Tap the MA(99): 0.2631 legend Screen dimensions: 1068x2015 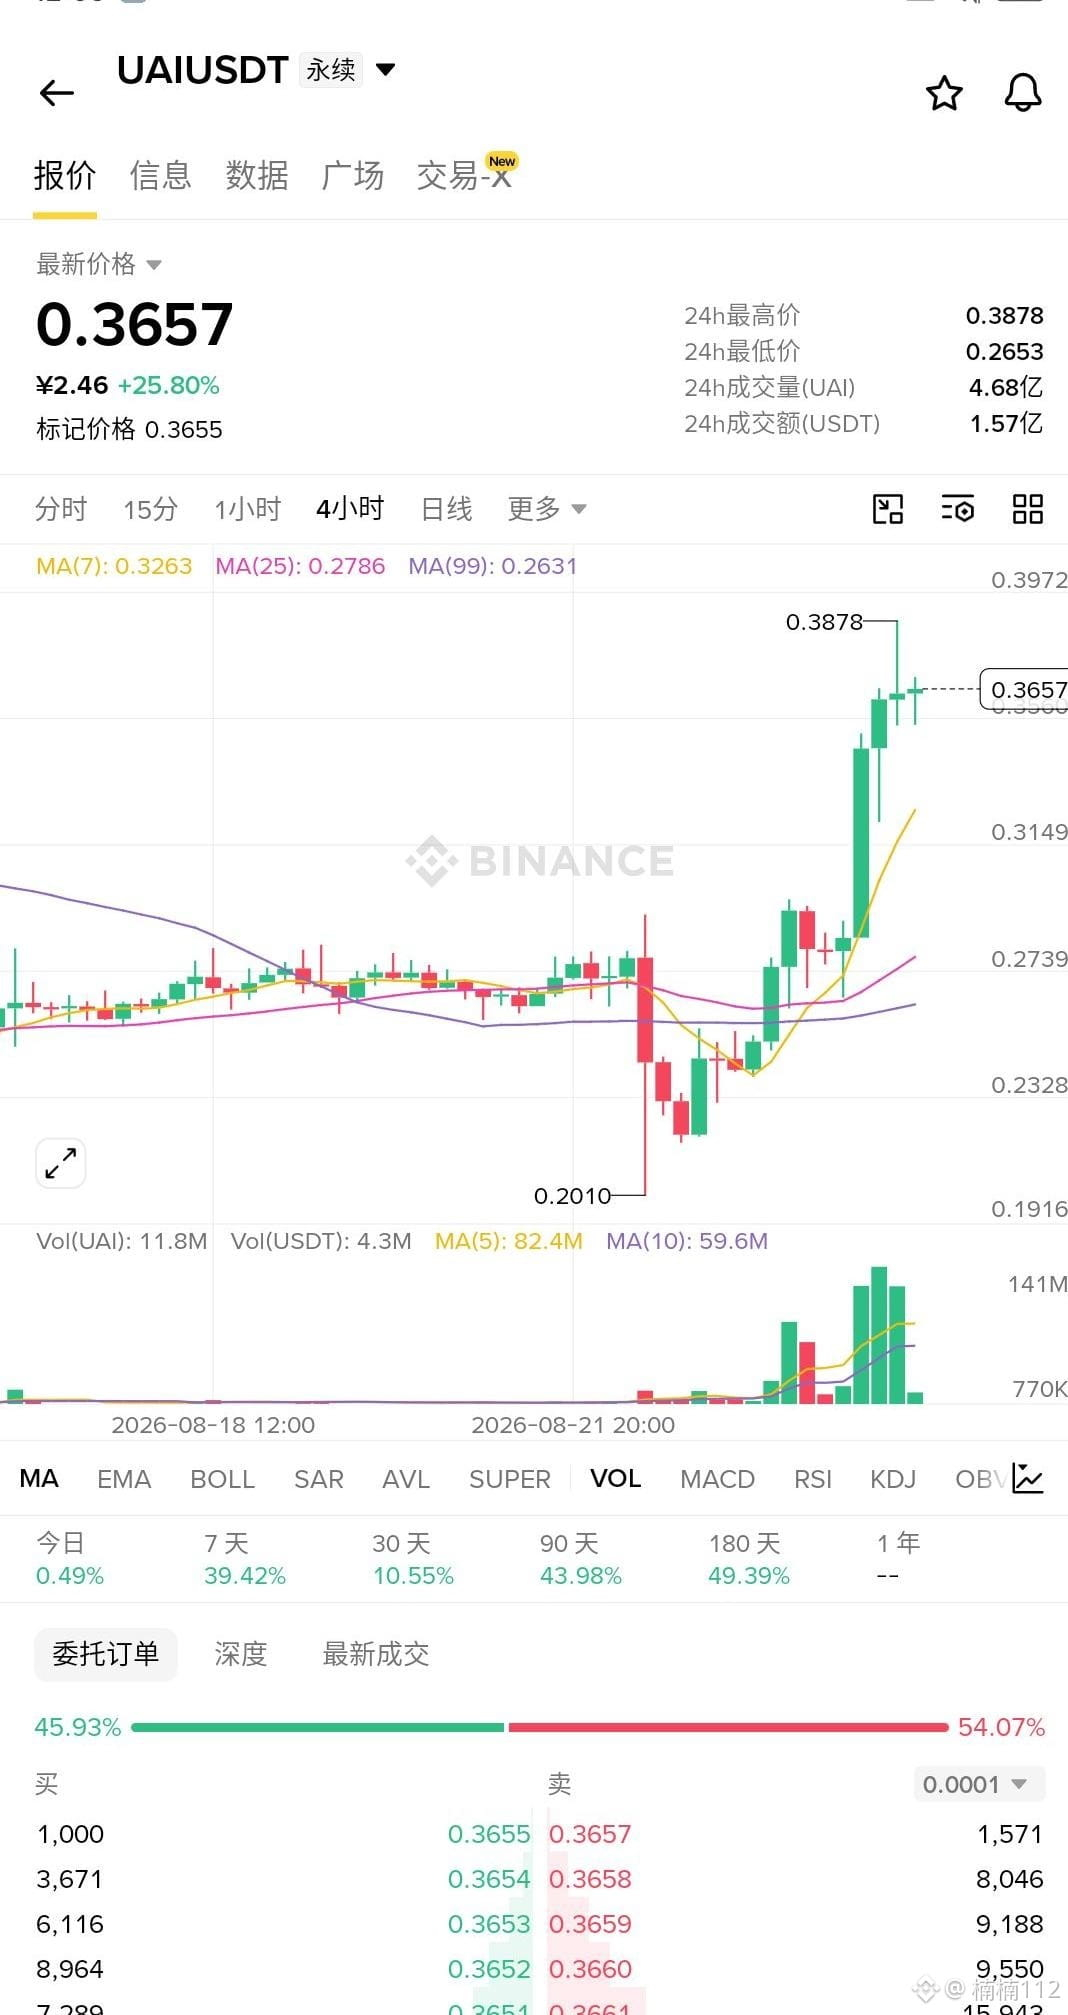click(x=493, y=566)
